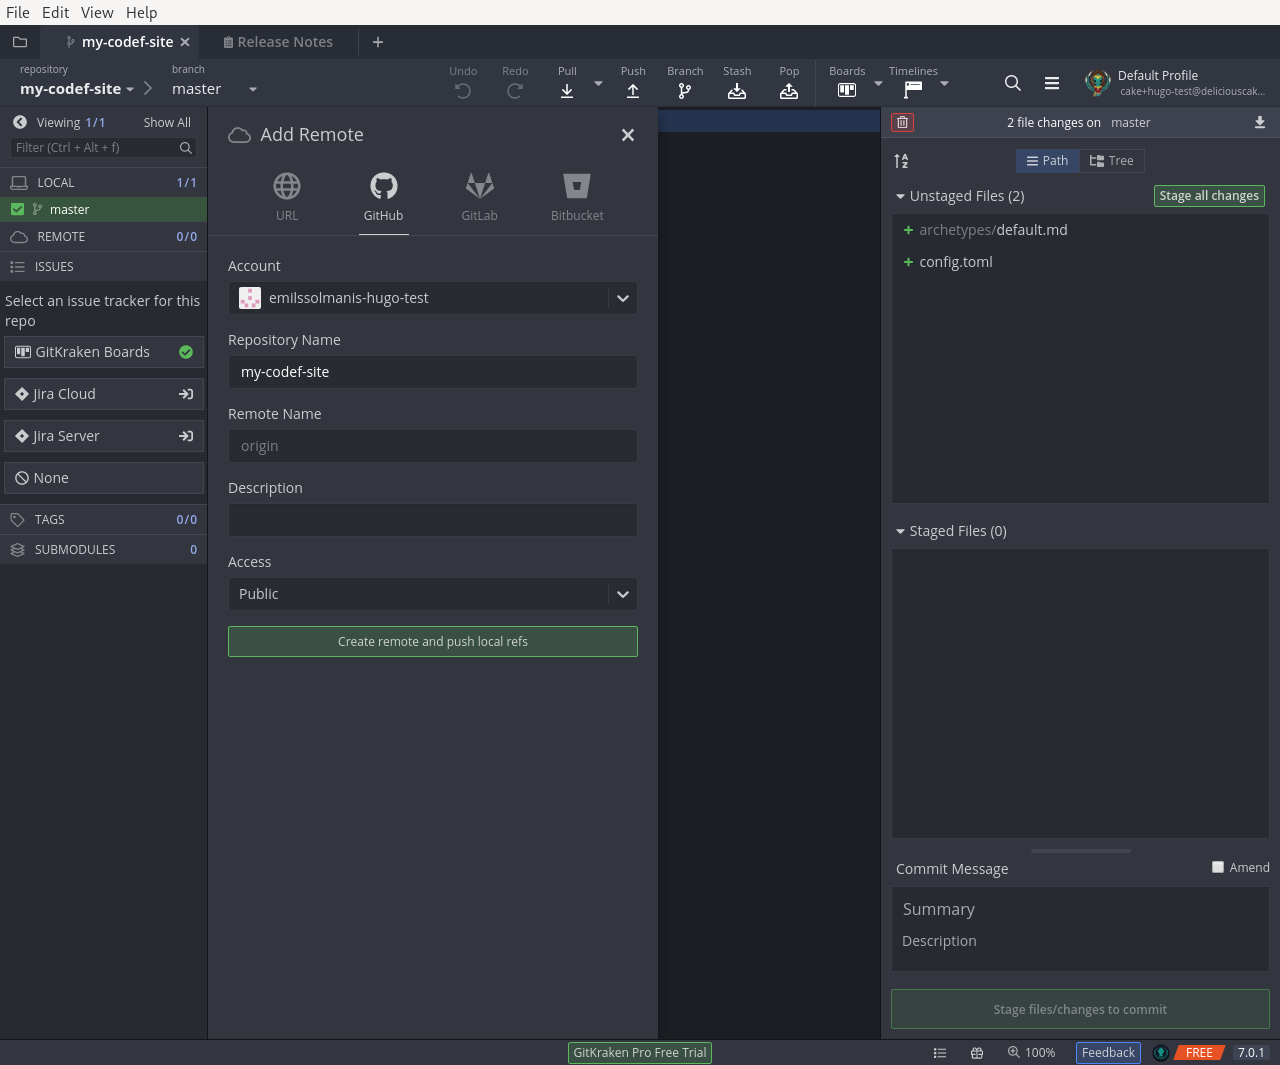This screenshot has height=1065, width=1280.
Task: Click the Feedback button
Action: click(1108, 1052)
